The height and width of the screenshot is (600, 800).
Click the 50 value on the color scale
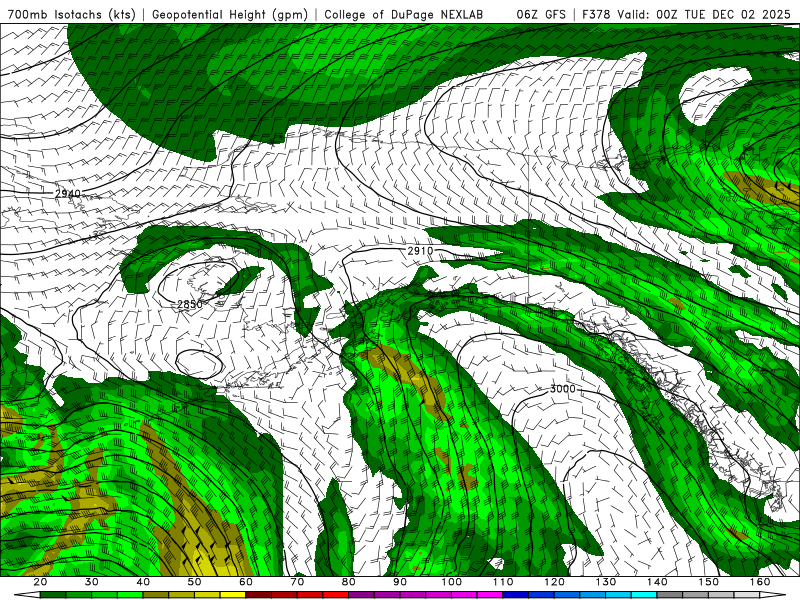pos(194,582)
